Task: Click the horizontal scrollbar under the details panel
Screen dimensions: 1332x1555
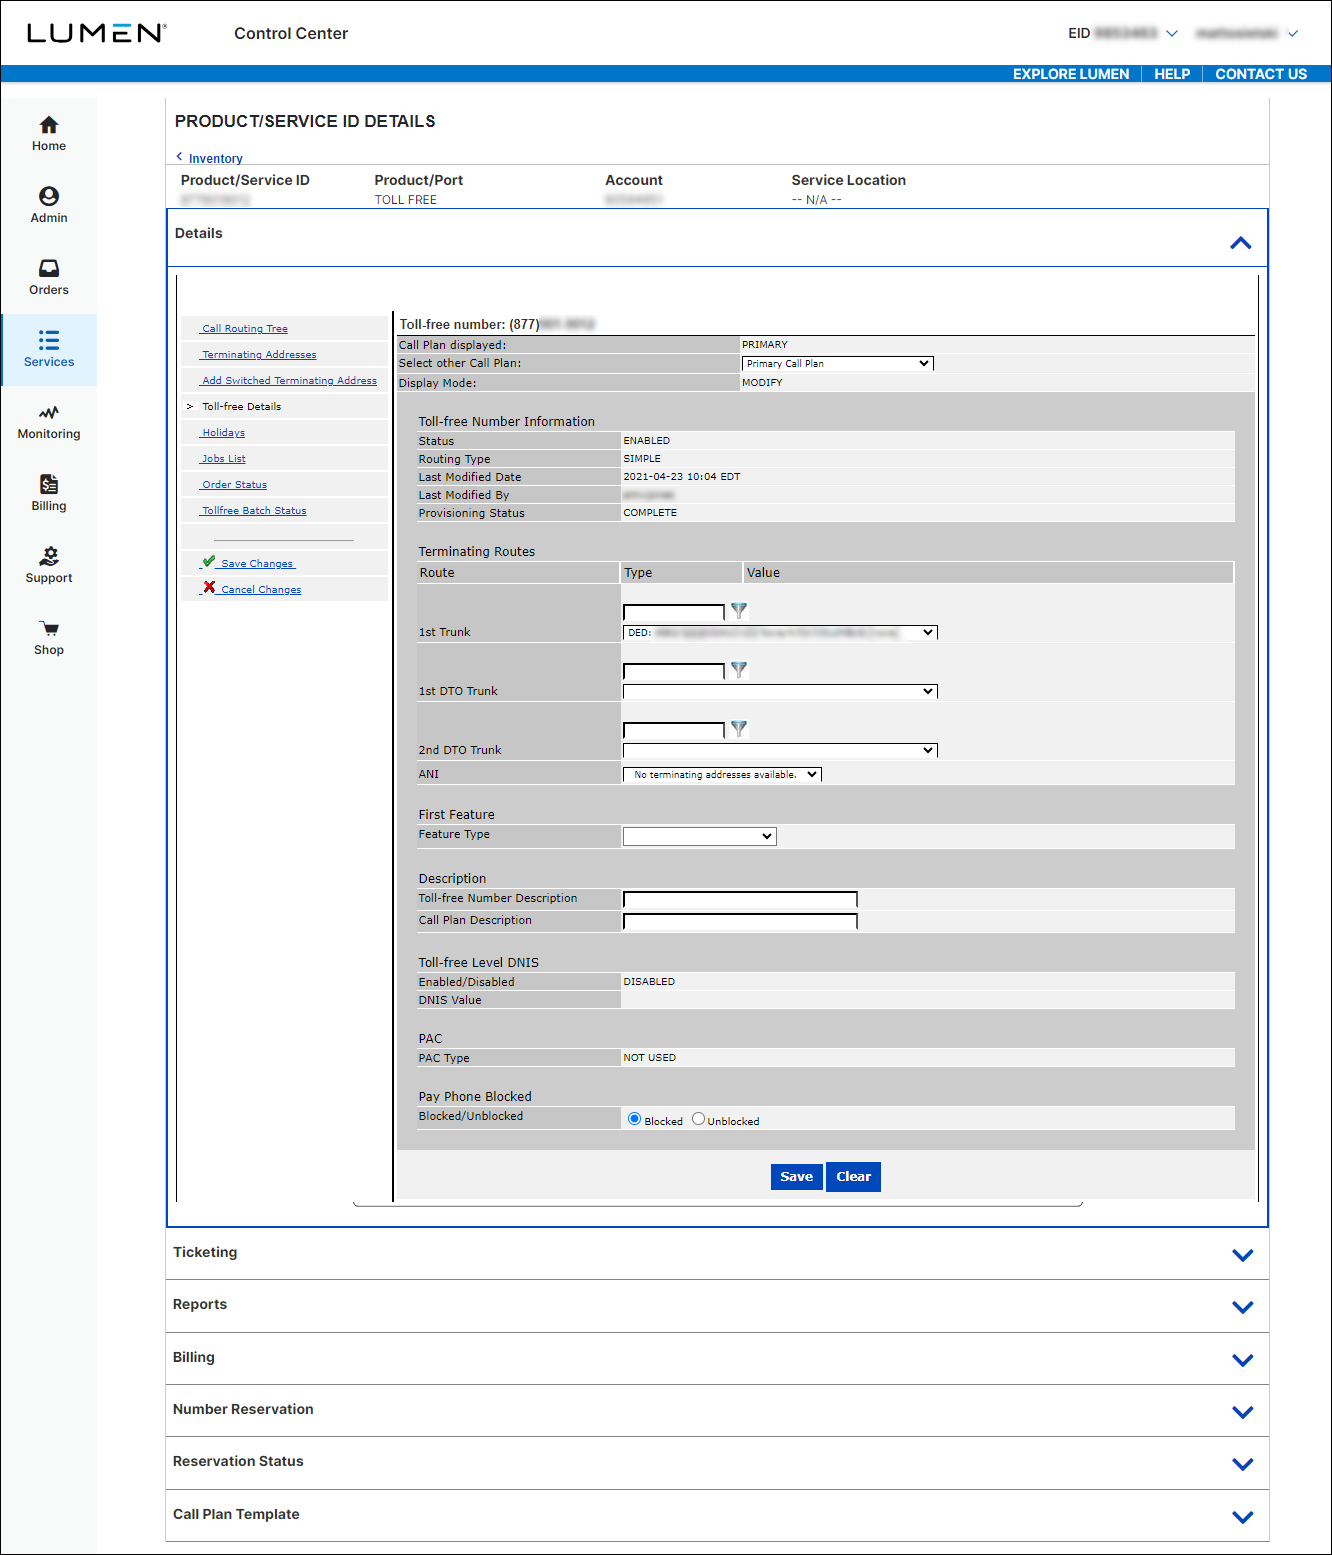Action: 718,1205
